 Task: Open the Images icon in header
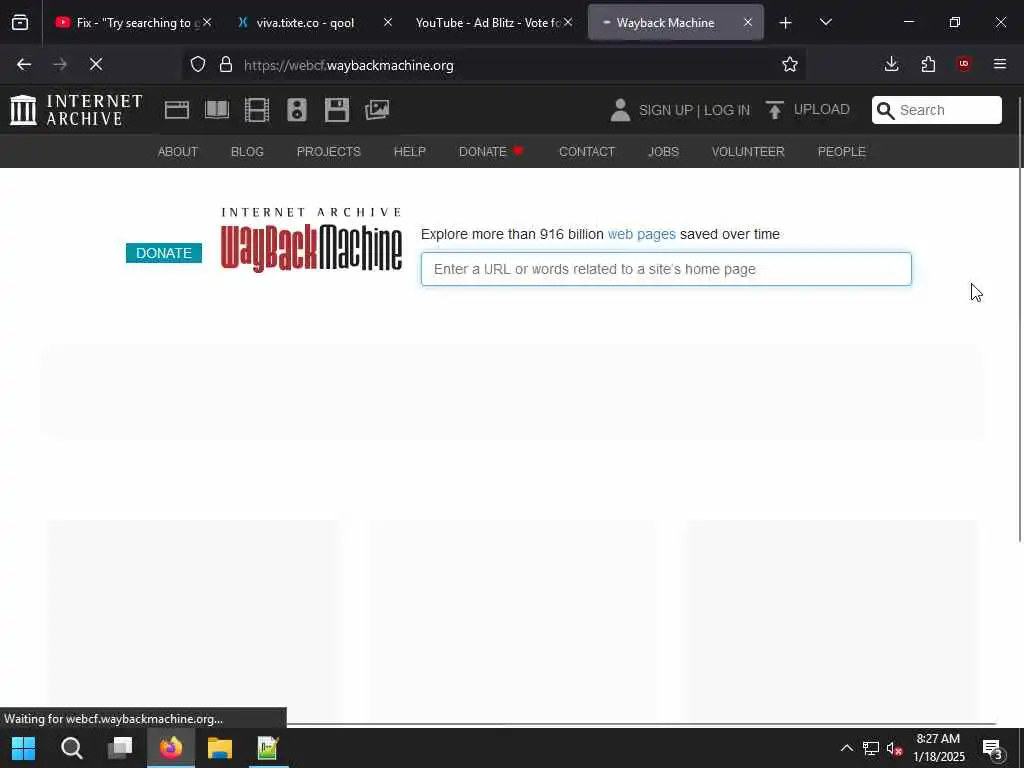pyautogui.click(x=377, y=110)
